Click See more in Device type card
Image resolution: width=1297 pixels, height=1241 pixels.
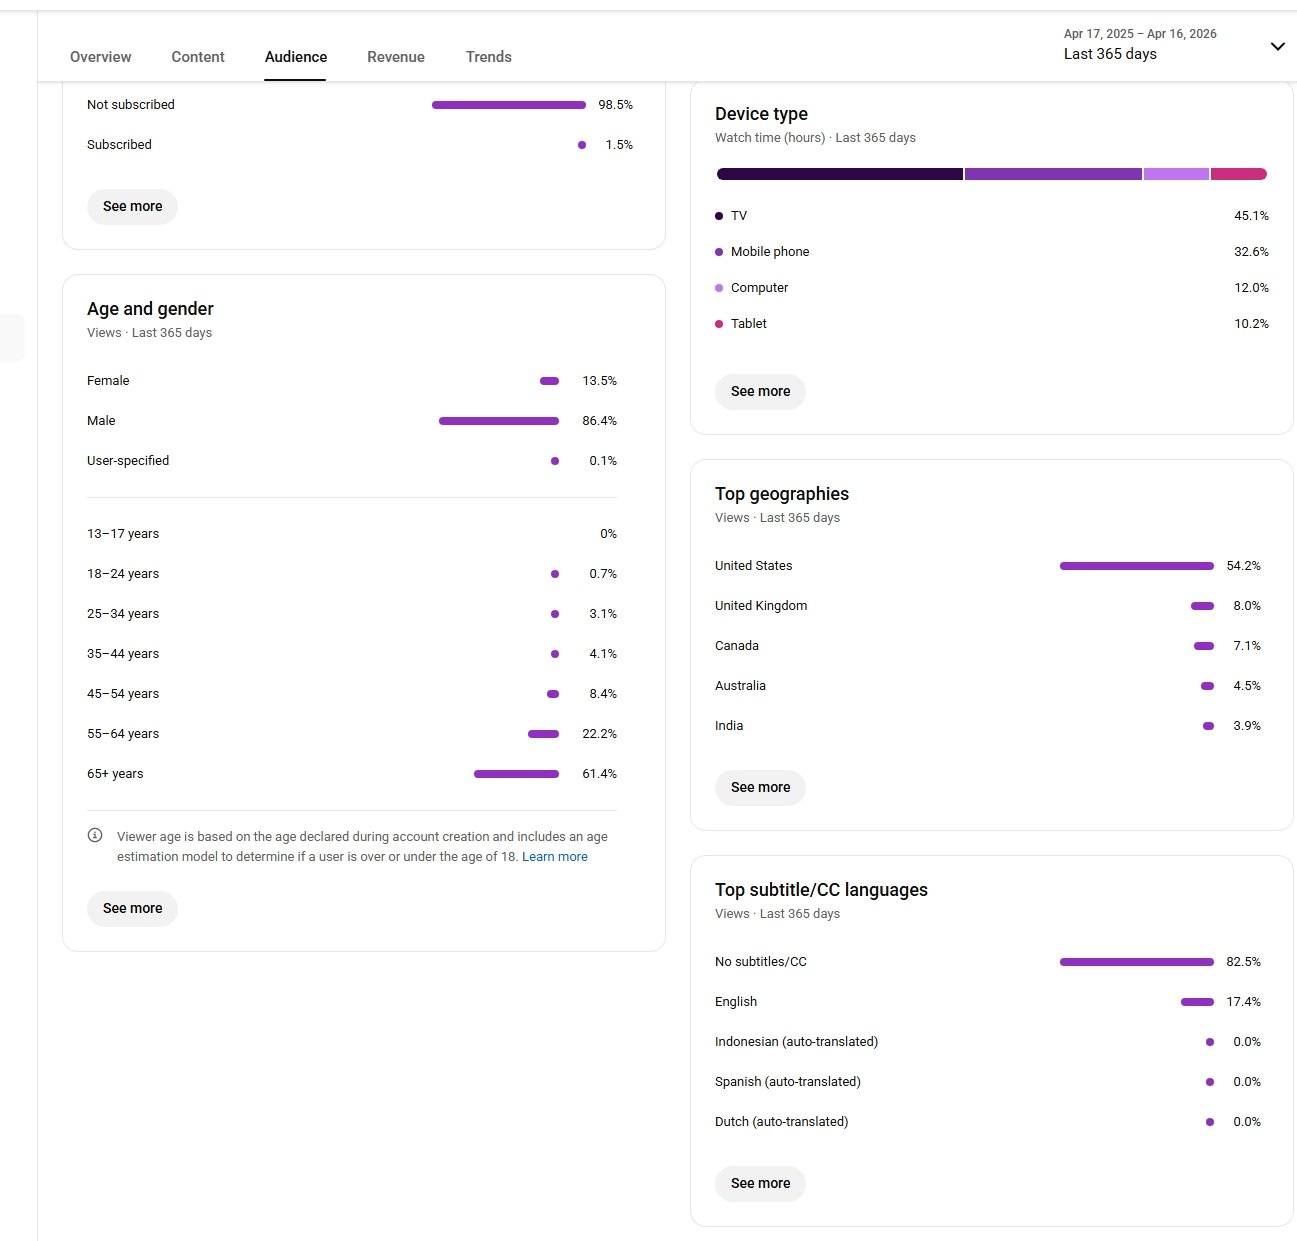coord(760,391)
